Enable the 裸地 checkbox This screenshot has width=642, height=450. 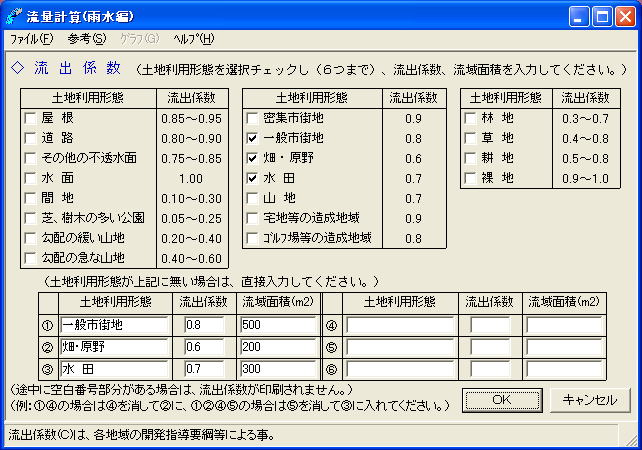click(x=471, y=178)
